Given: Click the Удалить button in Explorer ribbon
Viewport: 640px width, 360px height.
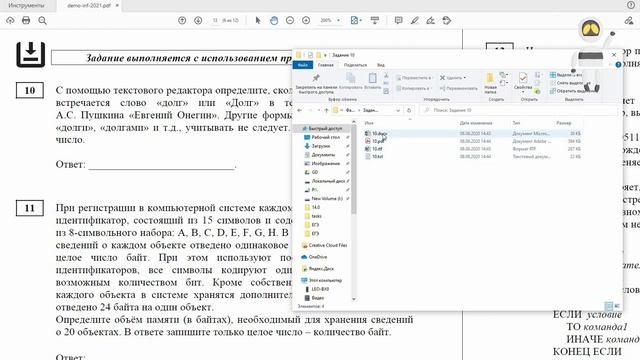Looking at the screenshot, I should click(x=453, y=78).
